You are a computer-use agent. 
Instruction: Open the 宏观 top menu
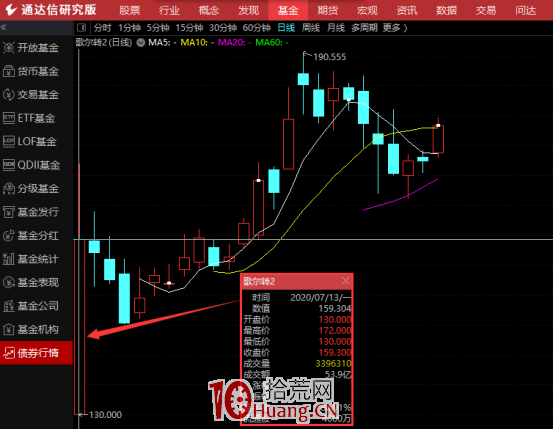point(367,10)
